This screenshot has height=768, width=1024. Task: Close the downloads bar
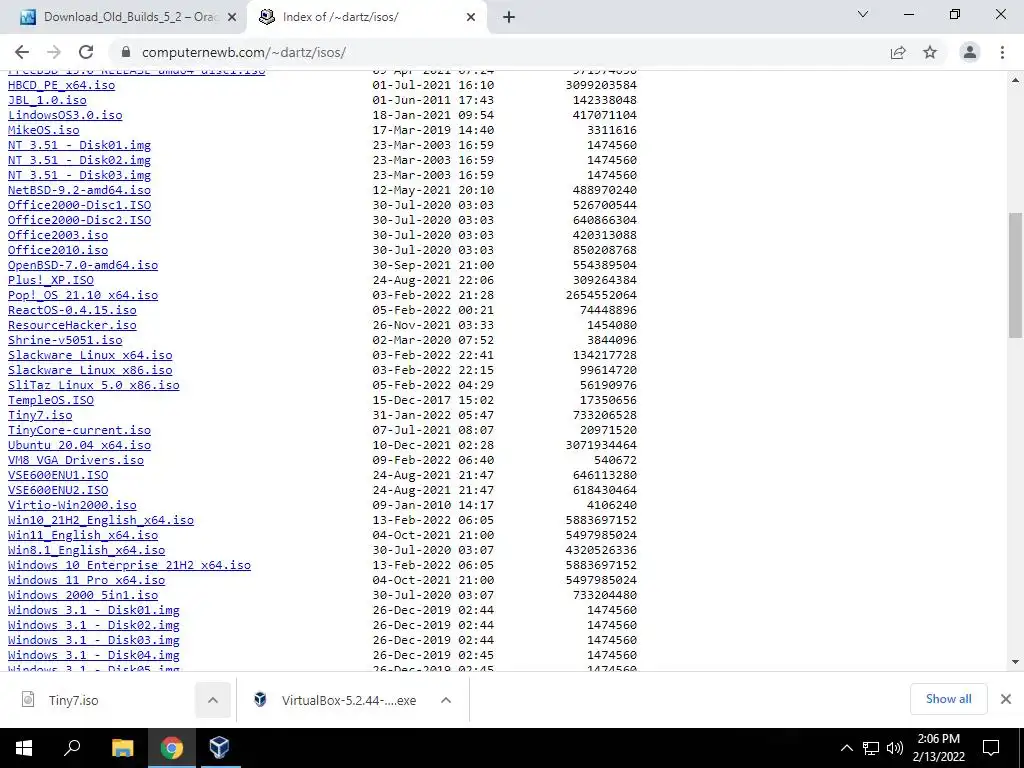[1006, 699]
